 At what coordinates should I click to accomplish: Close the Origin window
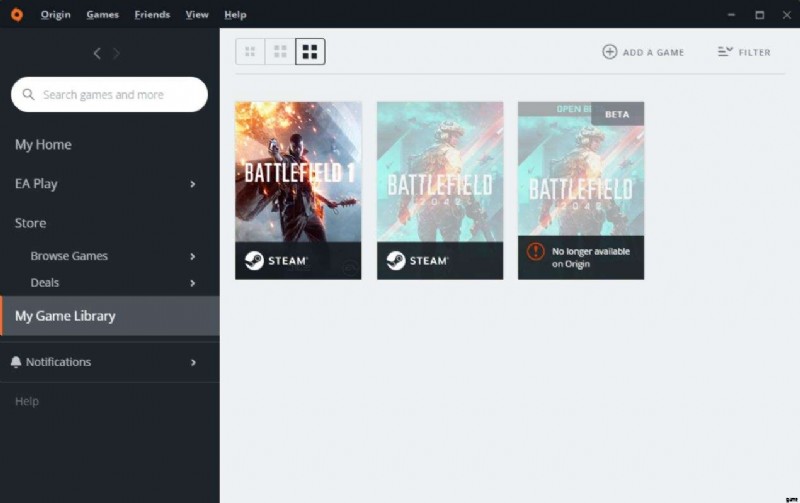coord(787,15)
